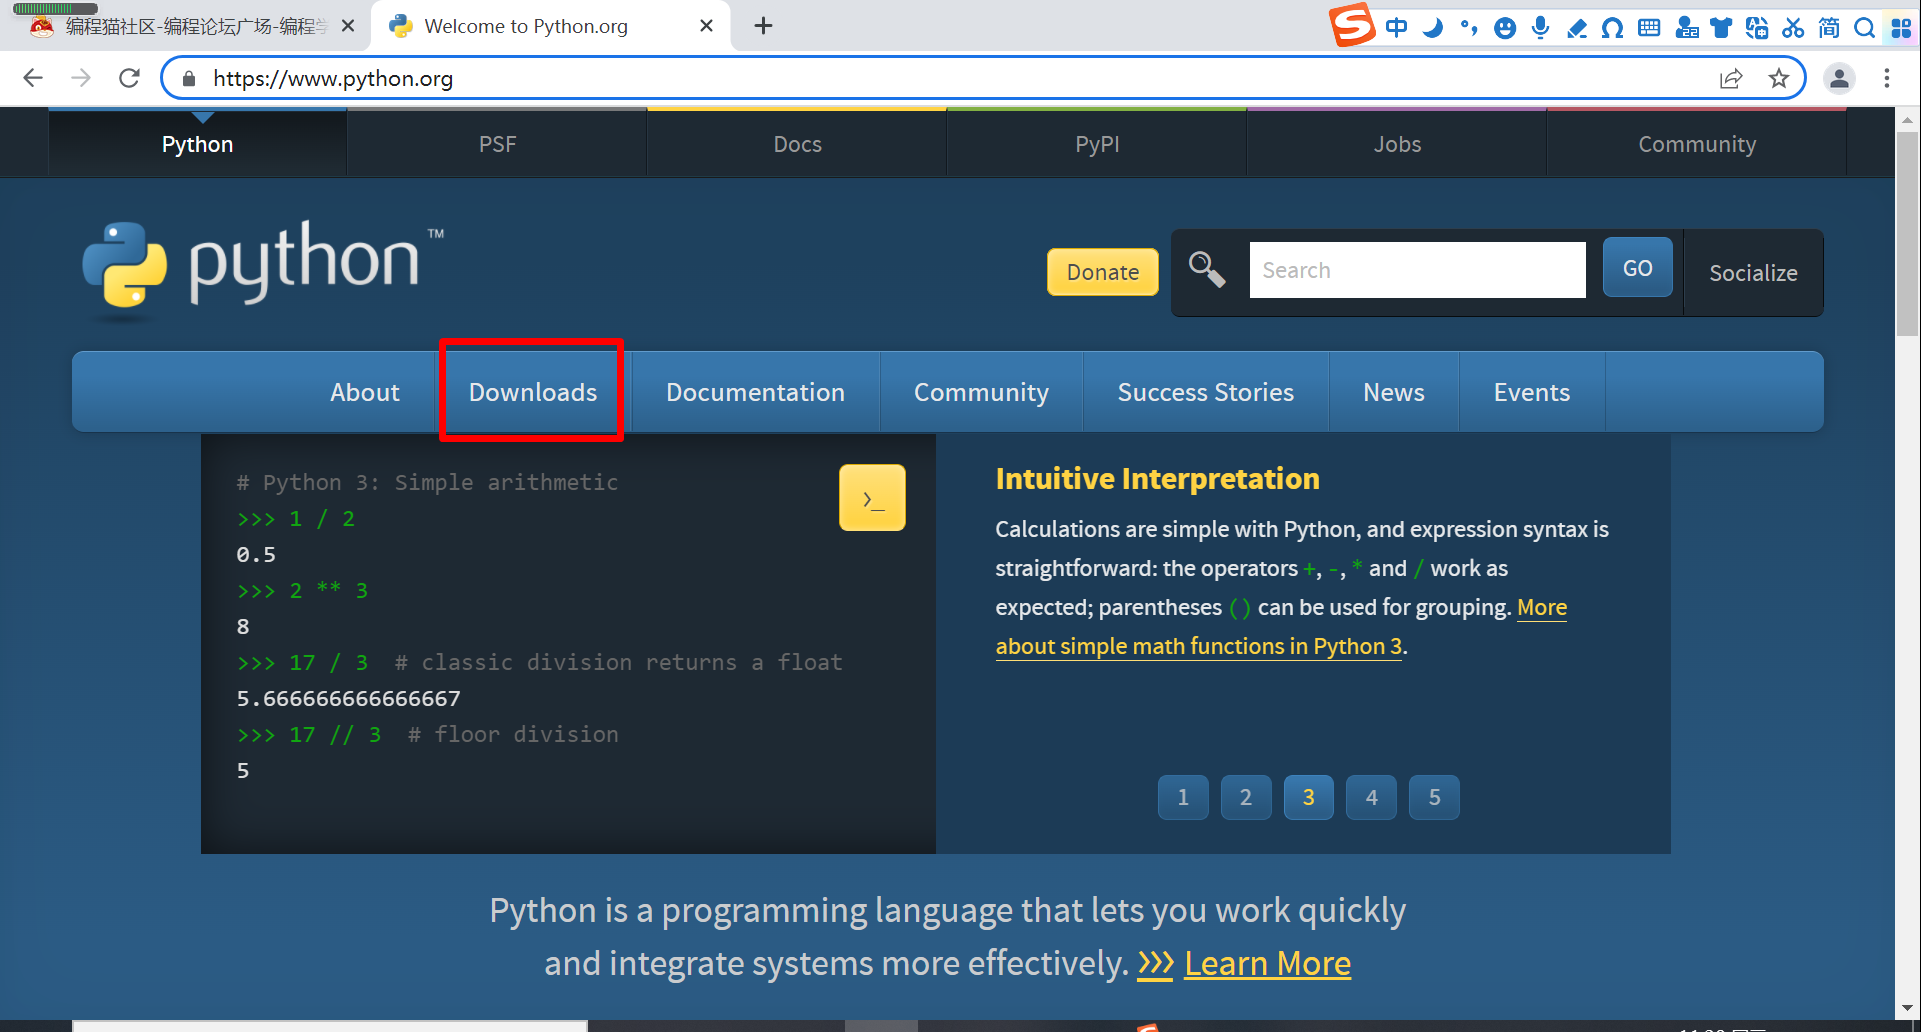
Task: Click the page scrollbar thumb
Action: click(1907, 234)
